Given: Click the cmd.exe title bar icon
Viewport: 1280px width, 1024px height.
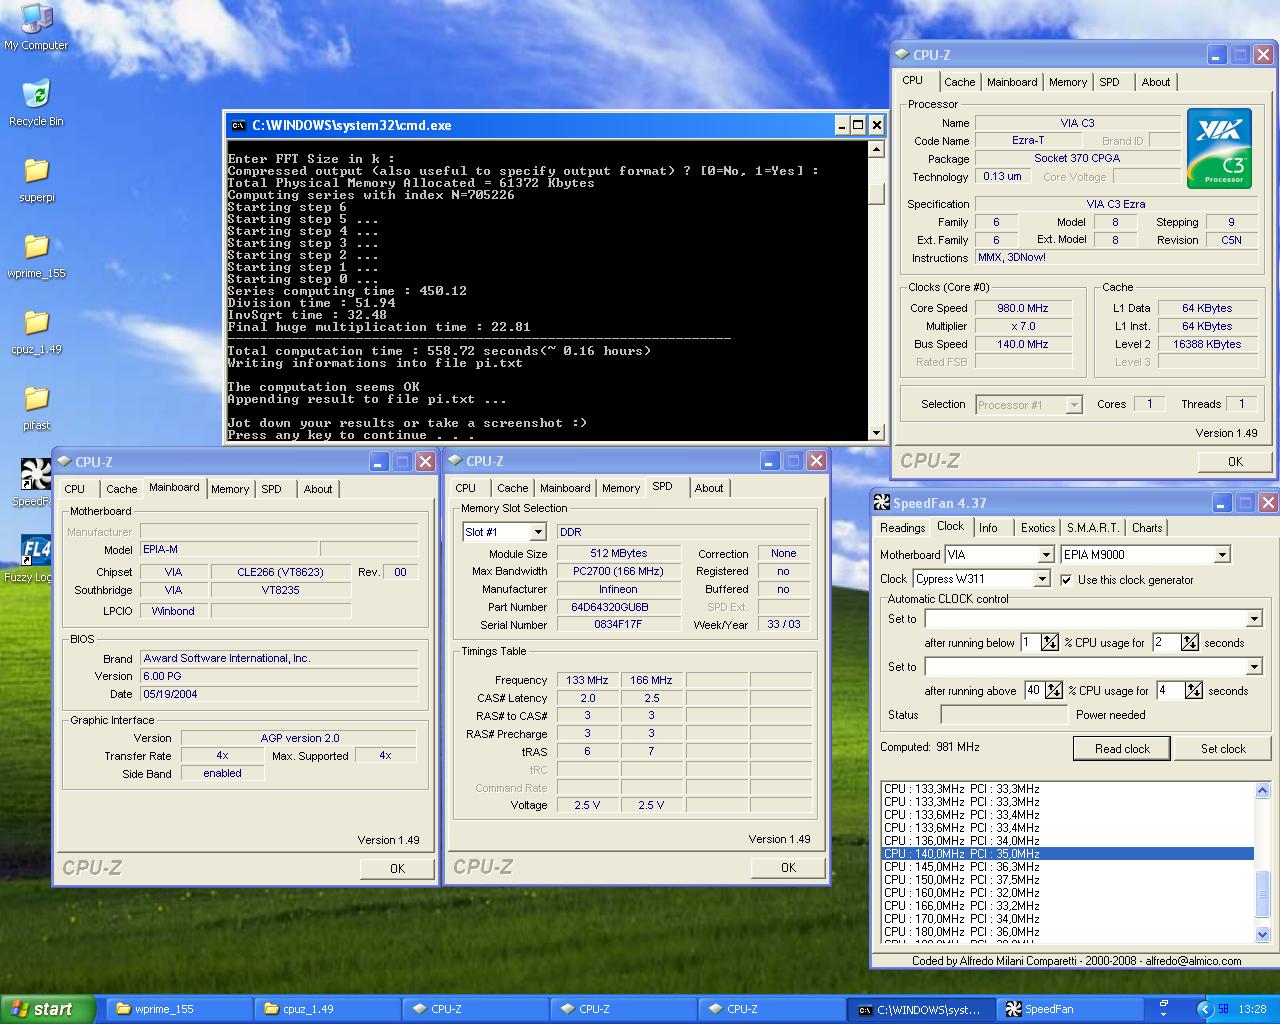Looking at the screenshot, I should point(238,125).
